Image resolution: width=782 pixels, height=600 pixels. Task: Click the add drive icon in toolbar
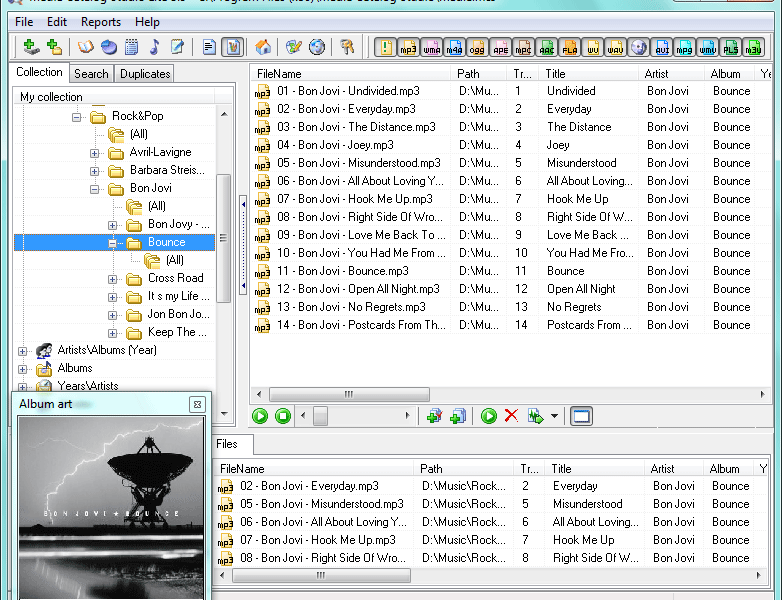click(x=31, y=47)
